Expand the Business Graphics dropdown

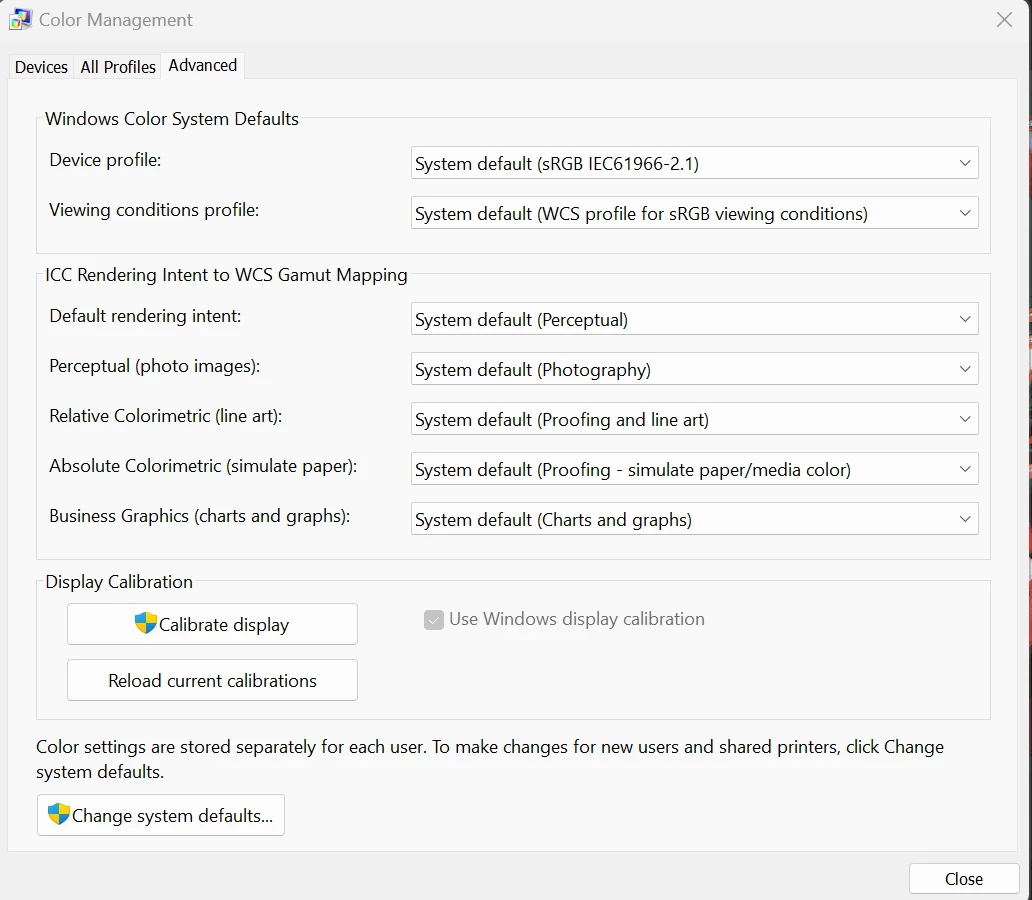click(x=694, y=519)
